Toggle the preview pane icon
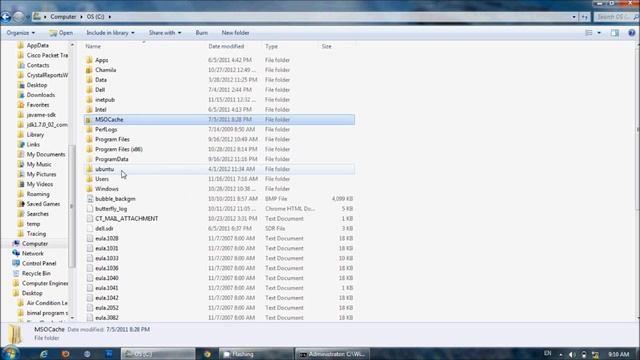The image size is (640, 360). (x=615, y=33)
